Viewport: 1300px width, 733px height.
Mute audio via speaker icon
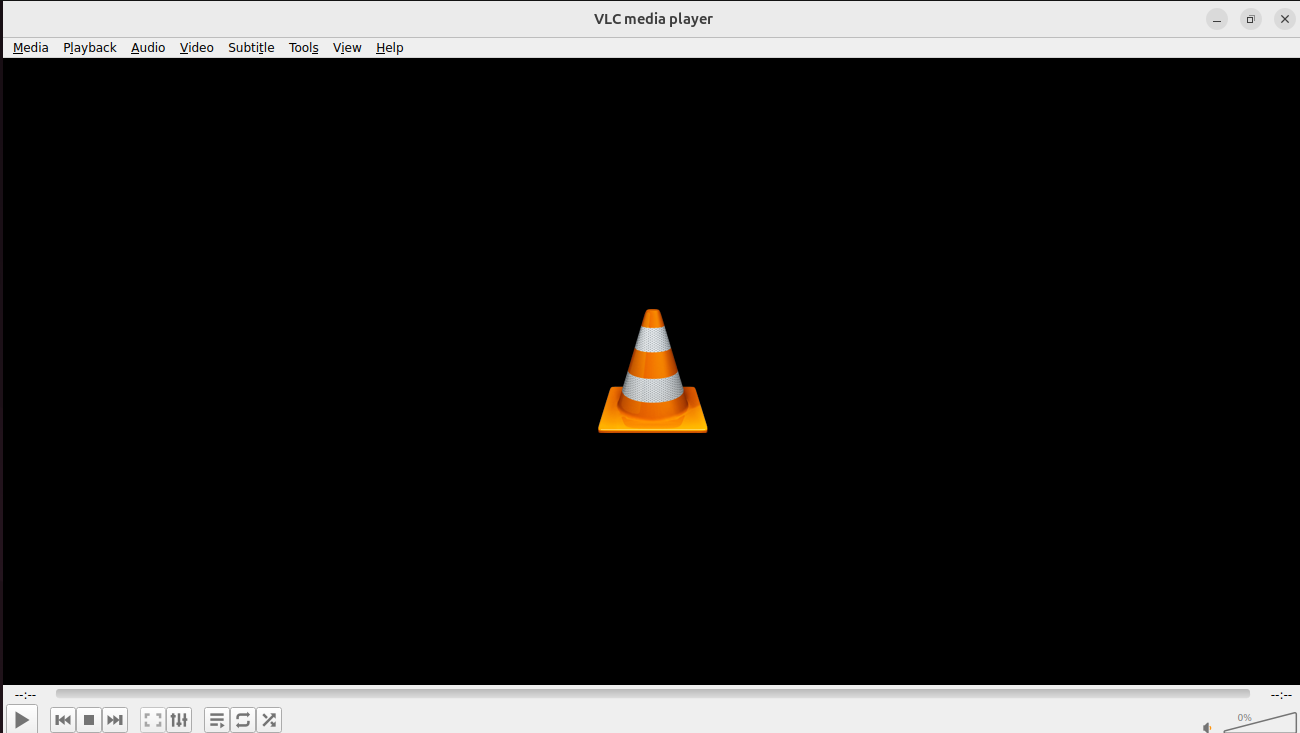(1208, 727)
